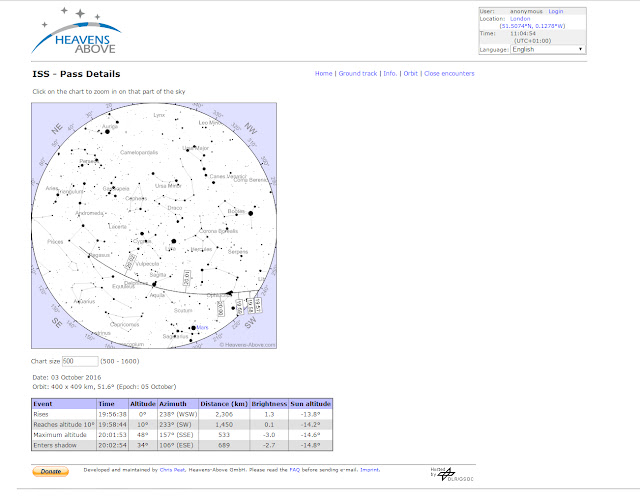Click the 2,306 distance cell
The width and height of the screenshot is (640, 496).
coord(224,414)
